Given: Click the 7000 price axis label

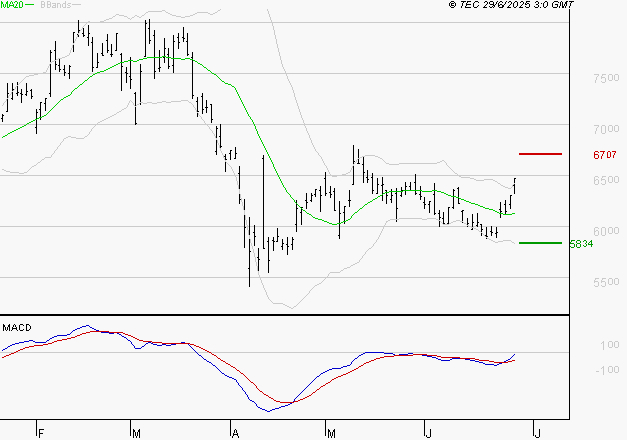Looking at the screenshot, I should (606, 129).
